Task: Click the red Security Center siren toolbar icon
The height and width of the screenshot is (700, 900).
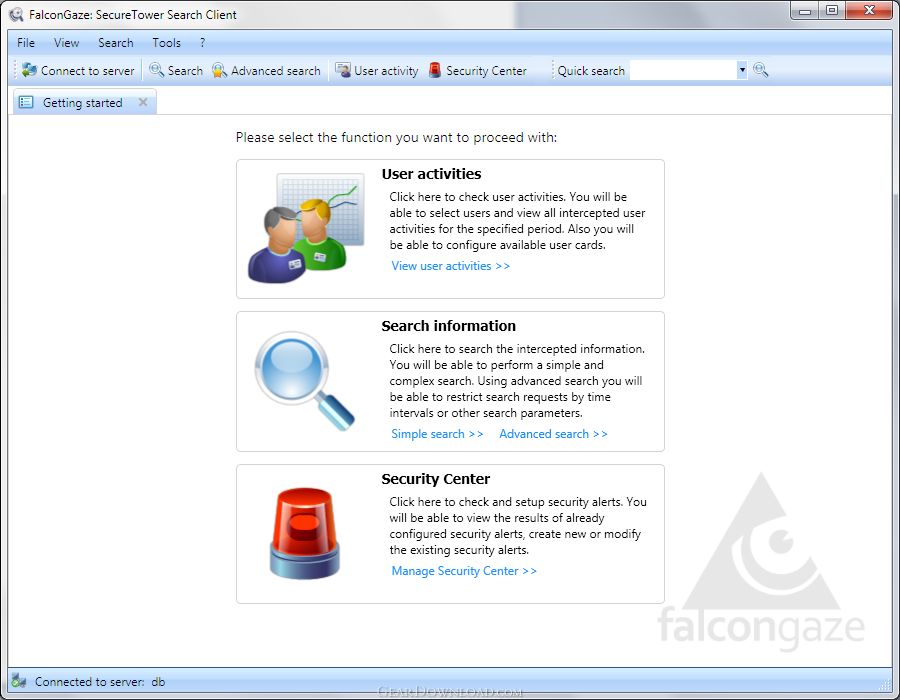Action: pos(436,70)
